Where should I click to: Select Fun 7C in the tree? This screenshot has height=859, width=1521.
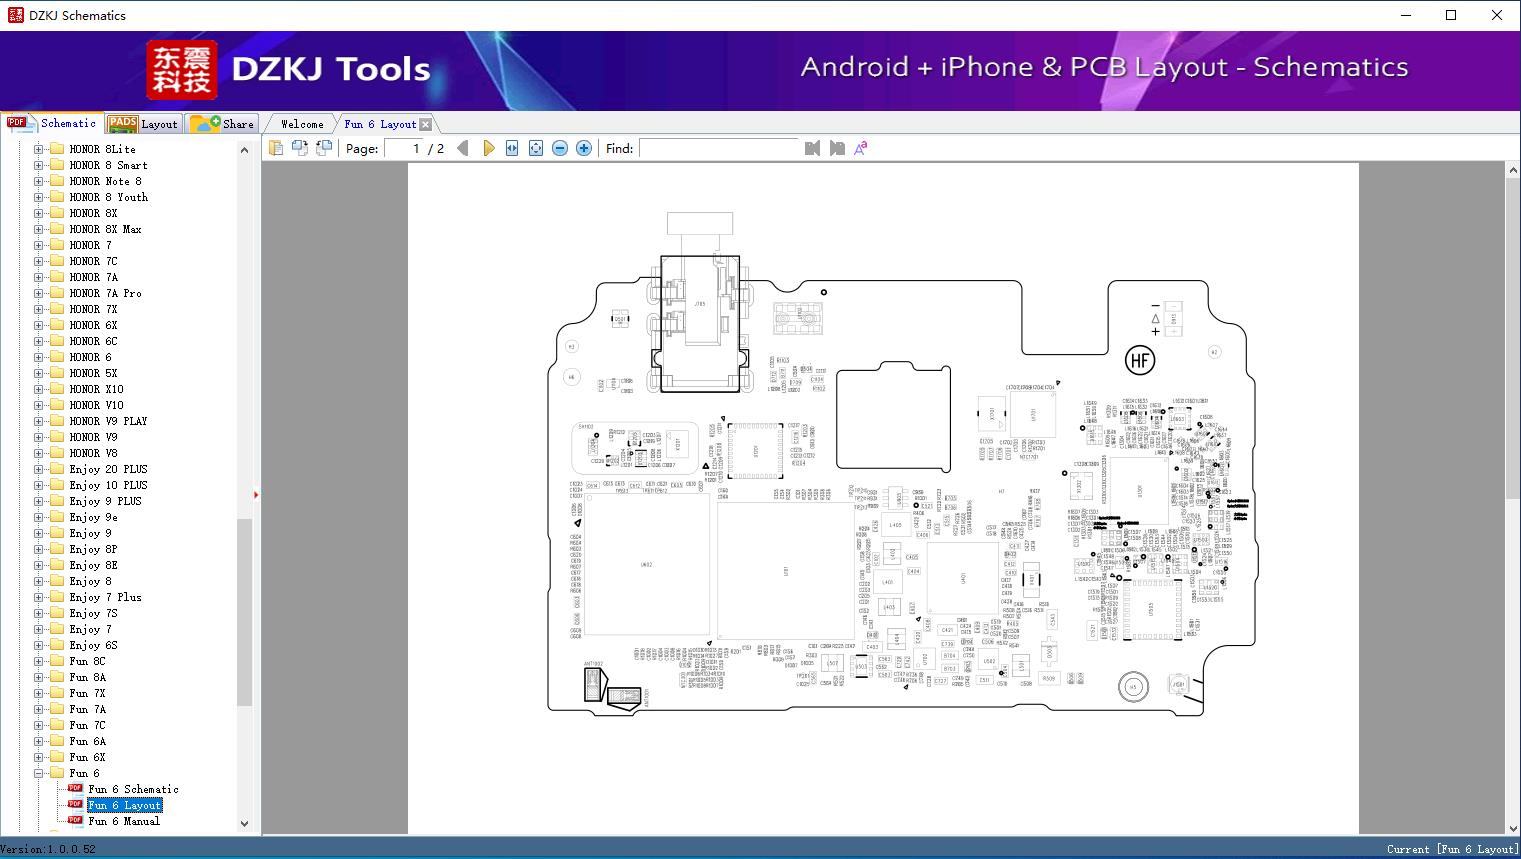click(x=87, y=725)
